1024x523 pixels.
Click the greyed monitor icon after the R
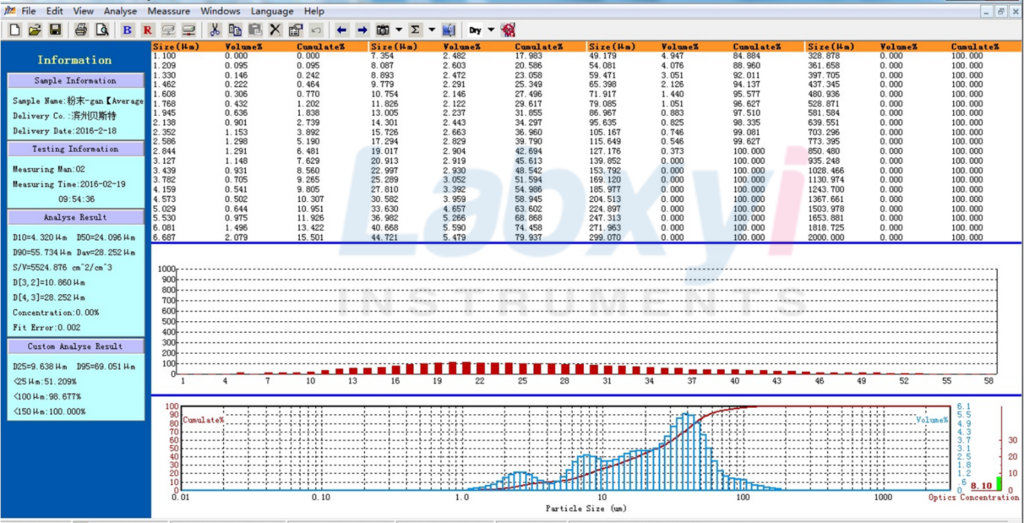coord(168,30)
